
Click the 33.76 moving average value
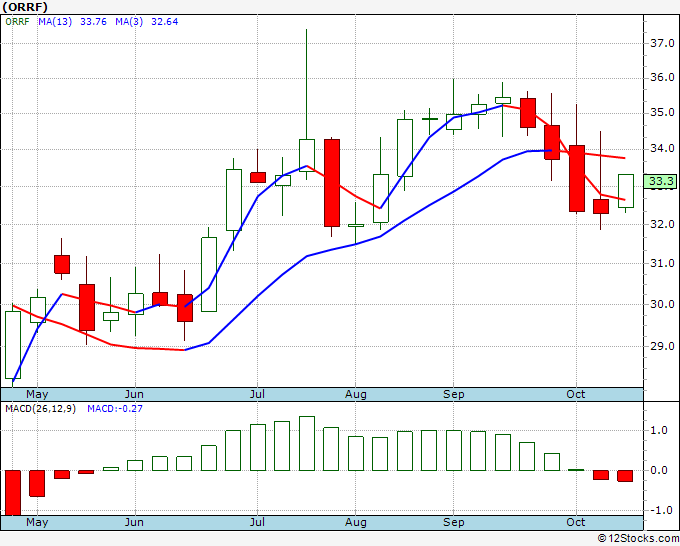tap(93, 22)
